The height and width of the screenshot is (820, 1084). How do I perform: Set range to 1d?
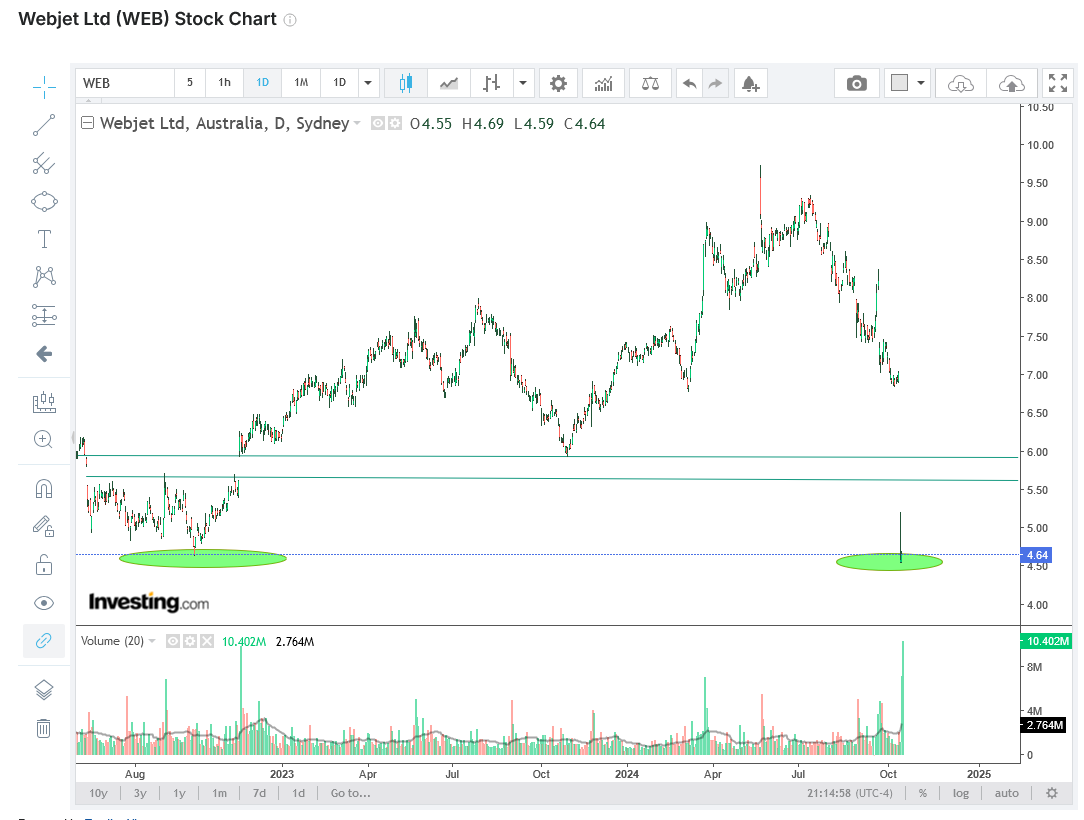pyautogui.click(x=298, y=793)
